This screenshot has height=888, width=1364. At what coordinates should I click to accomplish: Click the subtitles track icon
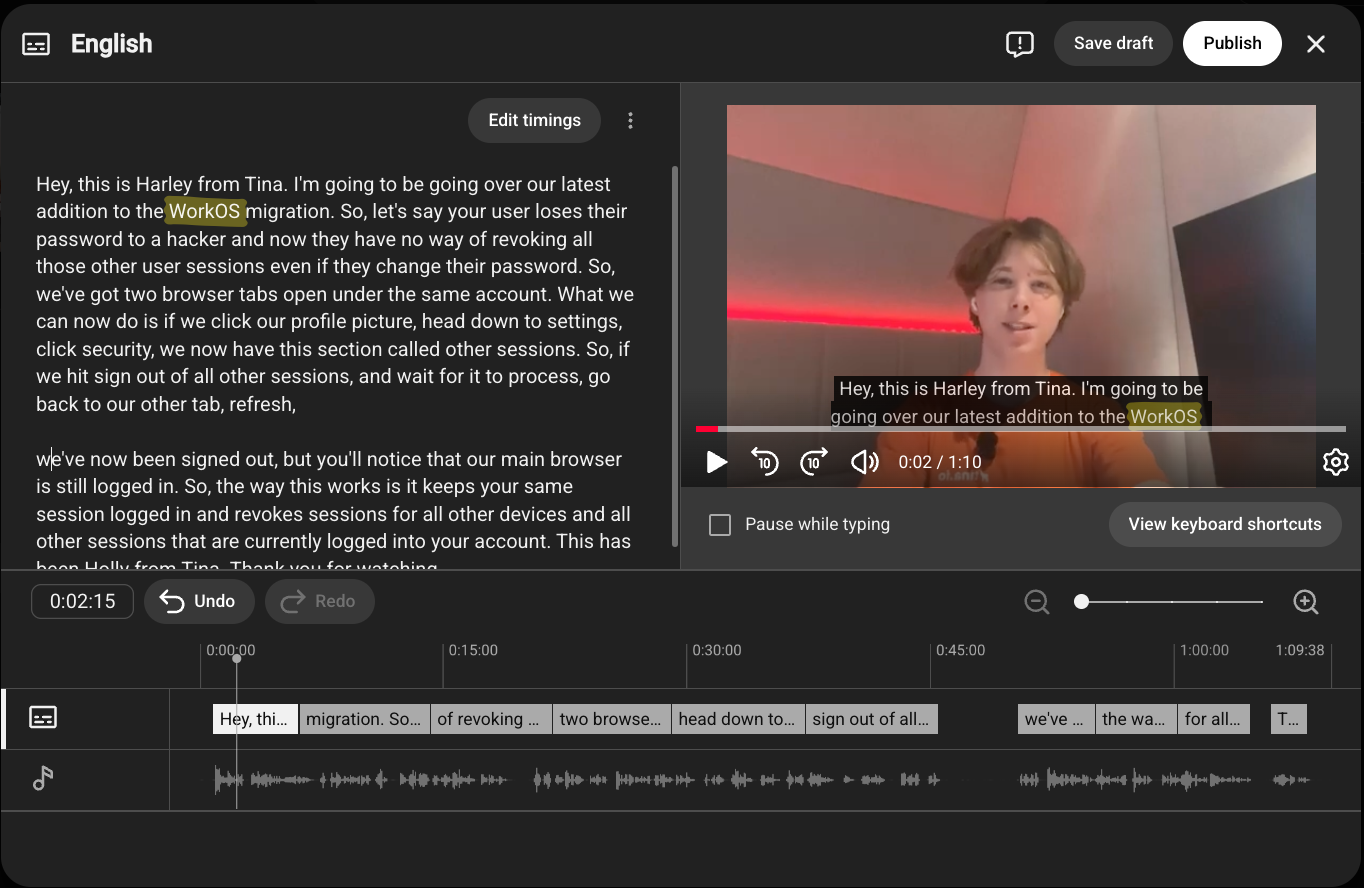pos(43,718)
